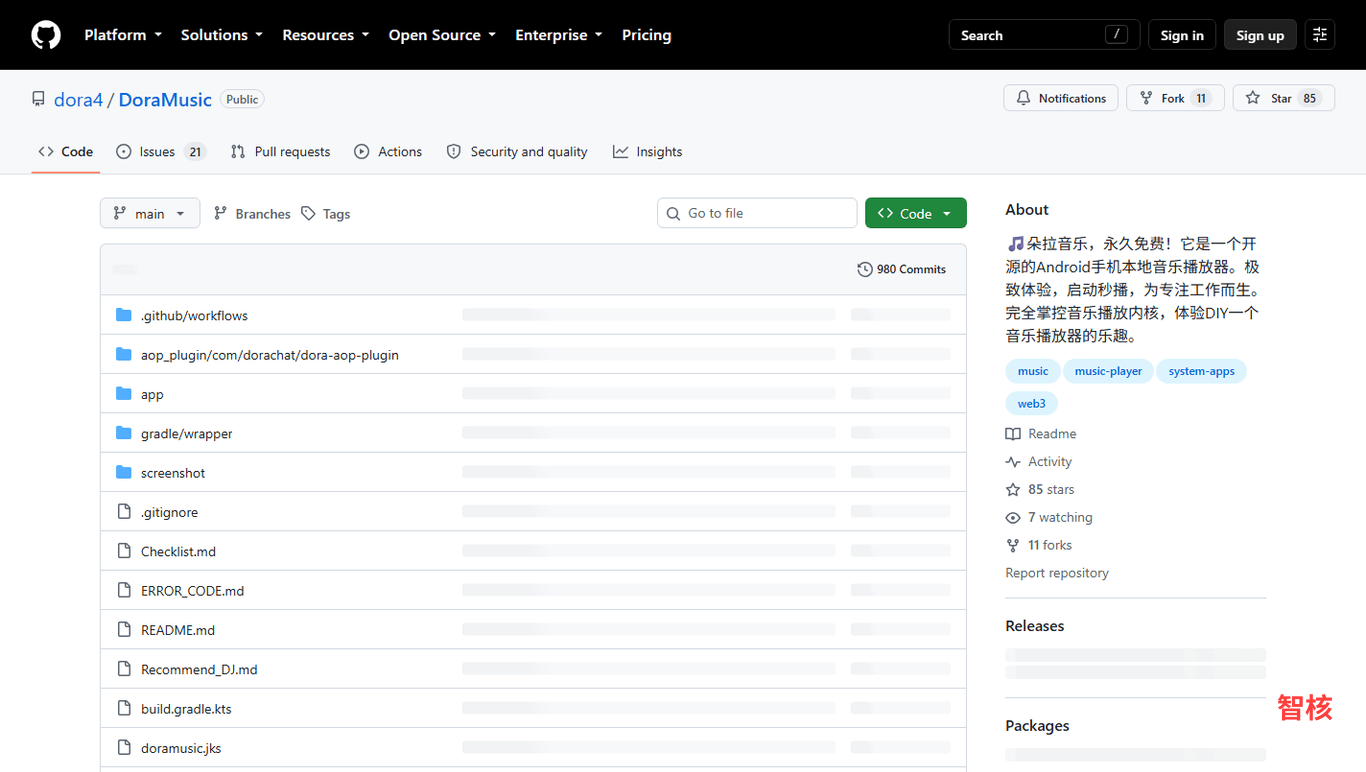Click the tag icon beside Tags
Viewport: 1366px width, 772px height.
pos(309,214)
